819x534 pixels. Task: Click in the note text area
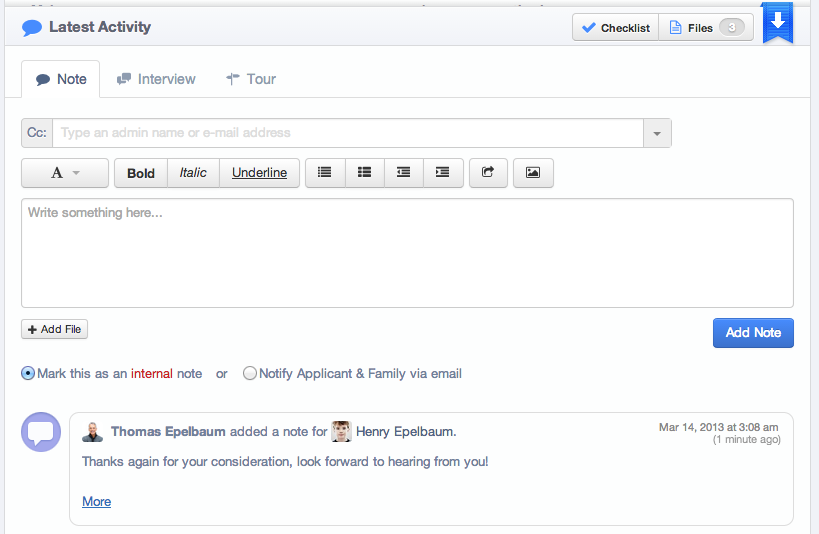[407, 253]
